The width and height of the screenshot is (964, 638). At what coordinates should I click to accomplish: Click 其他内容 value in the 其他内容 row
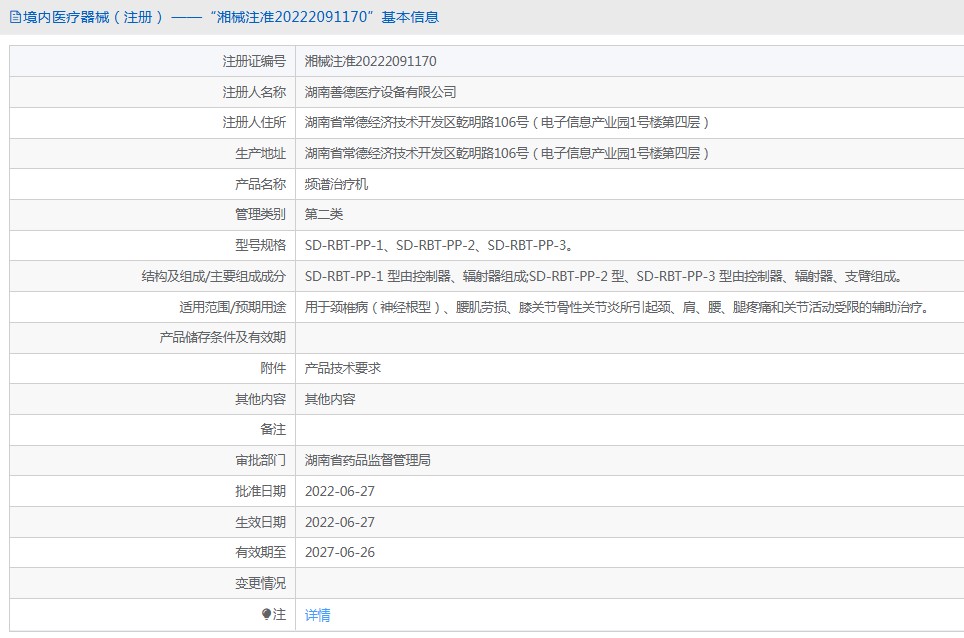click(330, 399)
